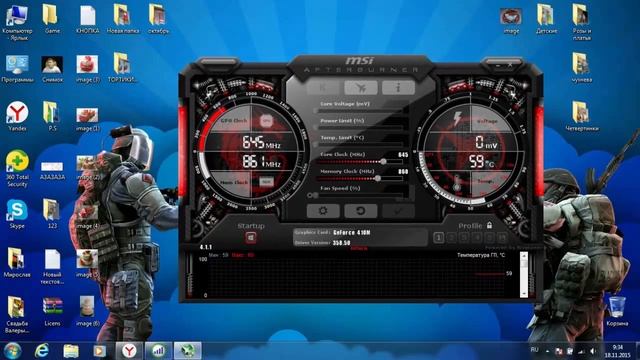The width and height of the screenshot is (640, 360).
Task: Click the scroll-down arrow of monitoring graph
Action: pyautogui.click(x=524, y=294)
